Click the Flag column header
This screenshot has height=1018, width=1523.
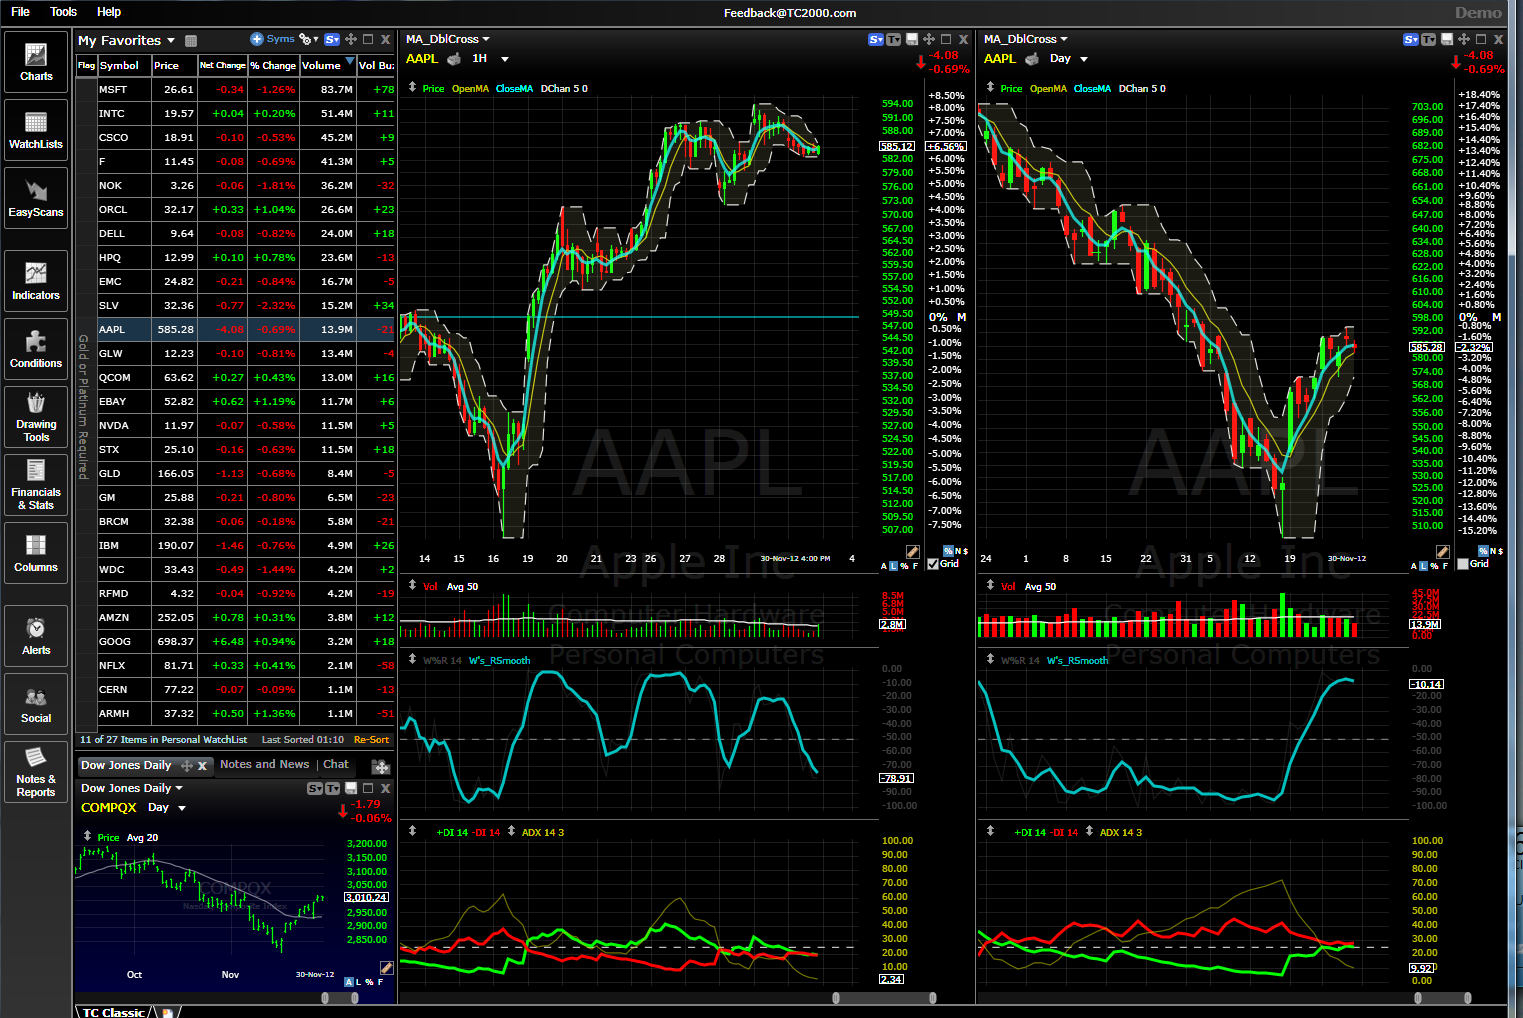click(x=86, y=65)
